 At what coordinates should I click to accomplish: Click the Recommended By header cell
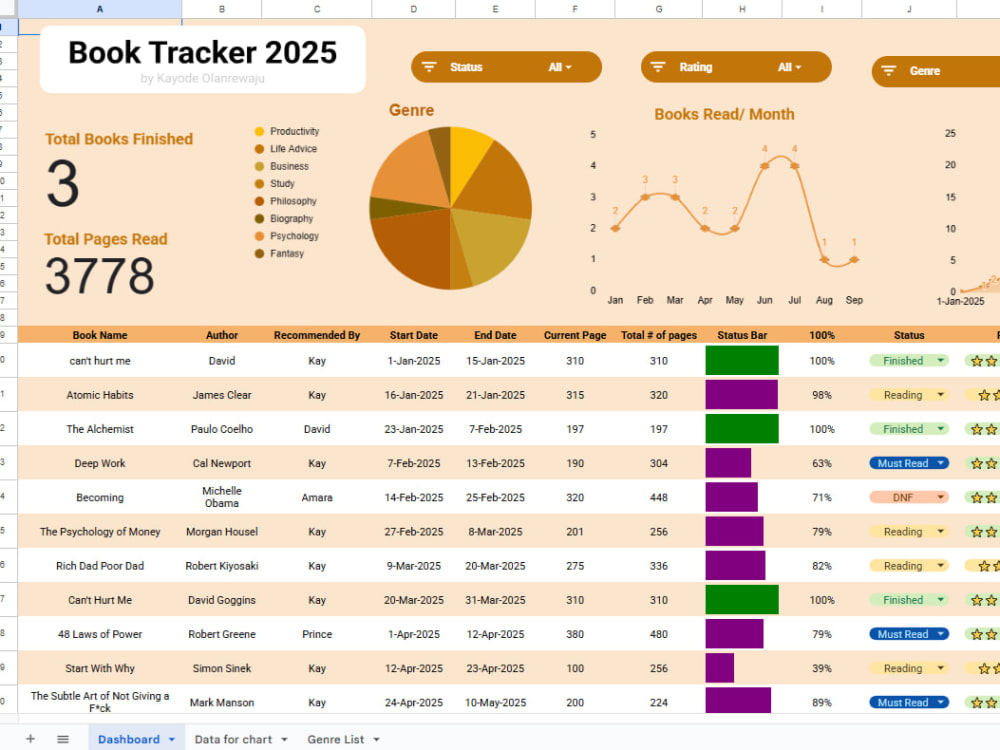pyautogui.click(x=317, y=335)
